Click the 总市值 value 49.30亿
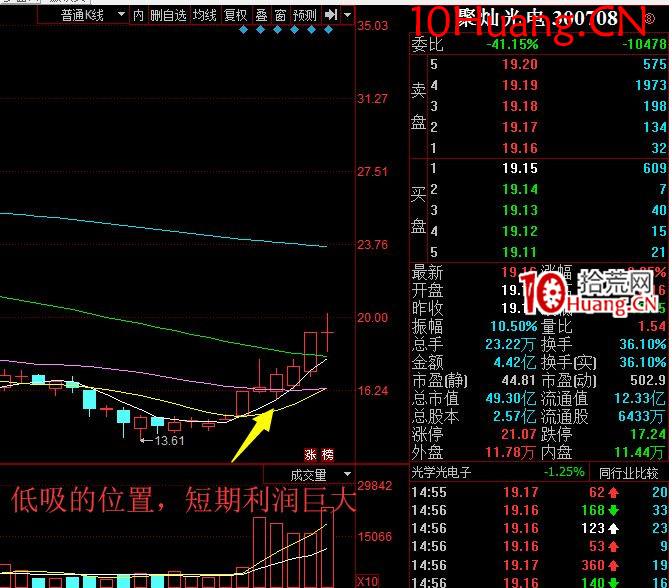The width and height of the screenshot is (669, 588). point(511,399)
